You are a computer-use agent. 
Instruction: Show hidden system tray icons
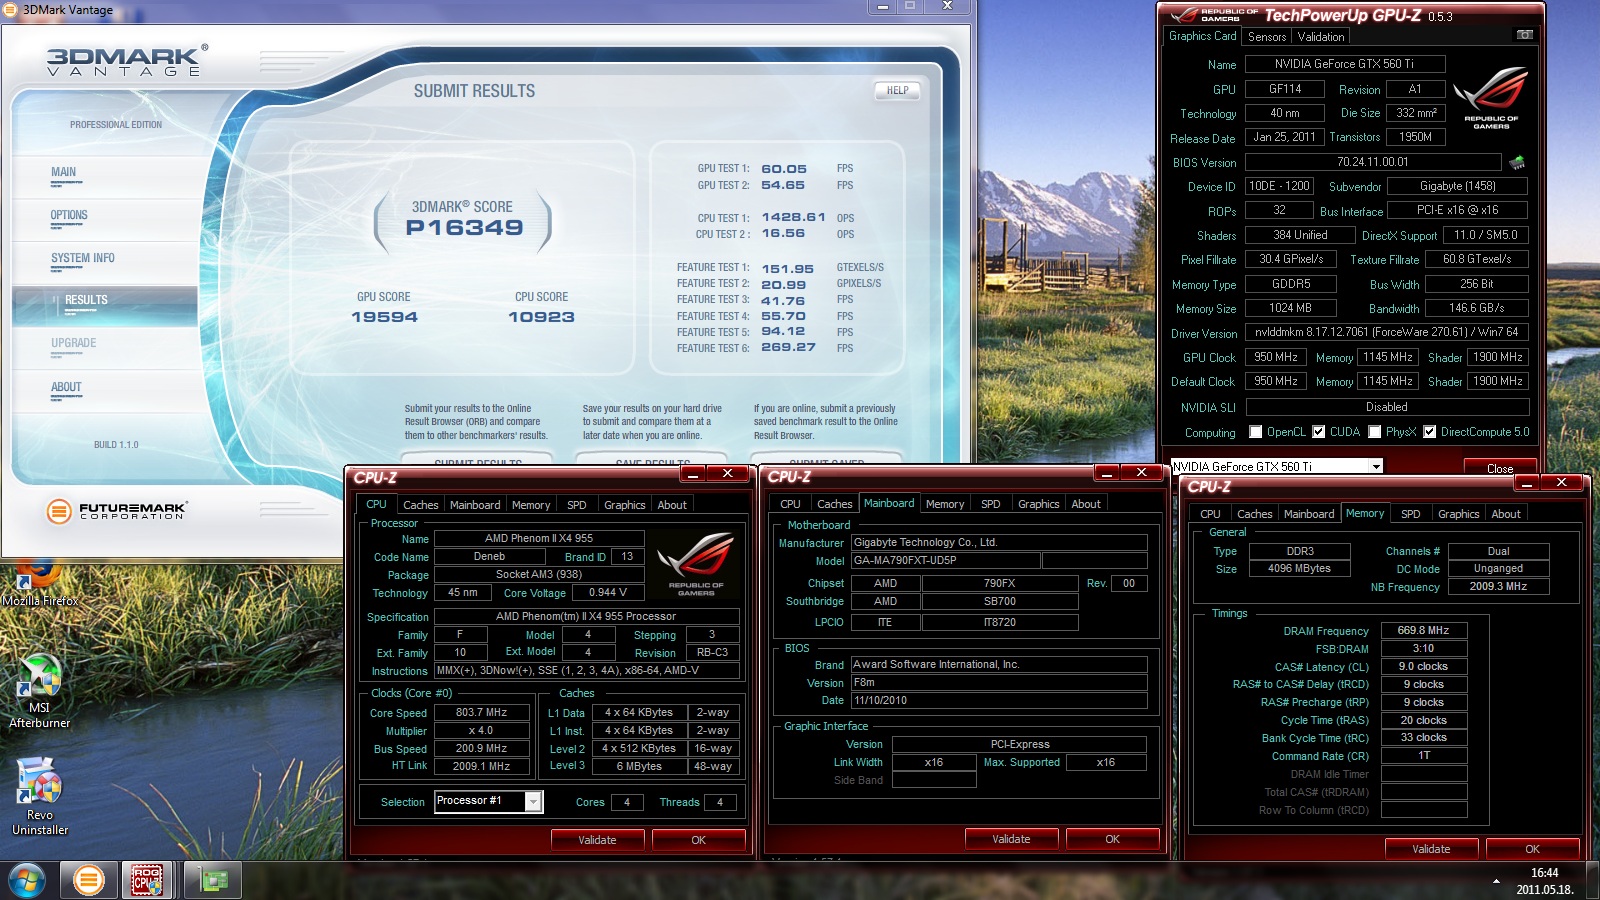point(1496,881)
